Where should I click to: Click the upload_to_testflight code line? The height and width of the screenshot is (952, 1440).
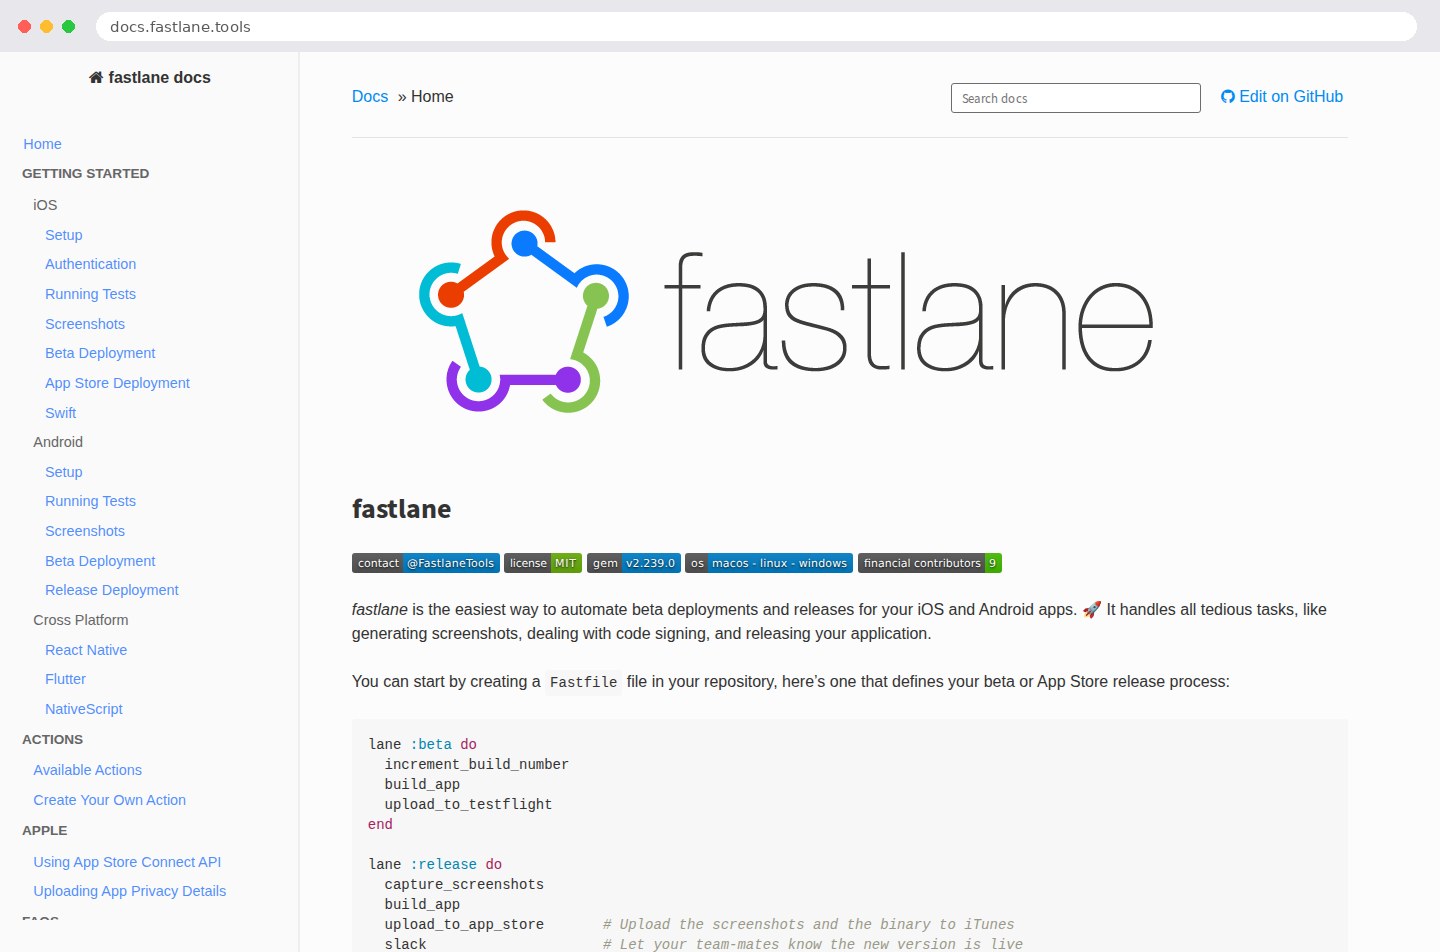[468, 804]
